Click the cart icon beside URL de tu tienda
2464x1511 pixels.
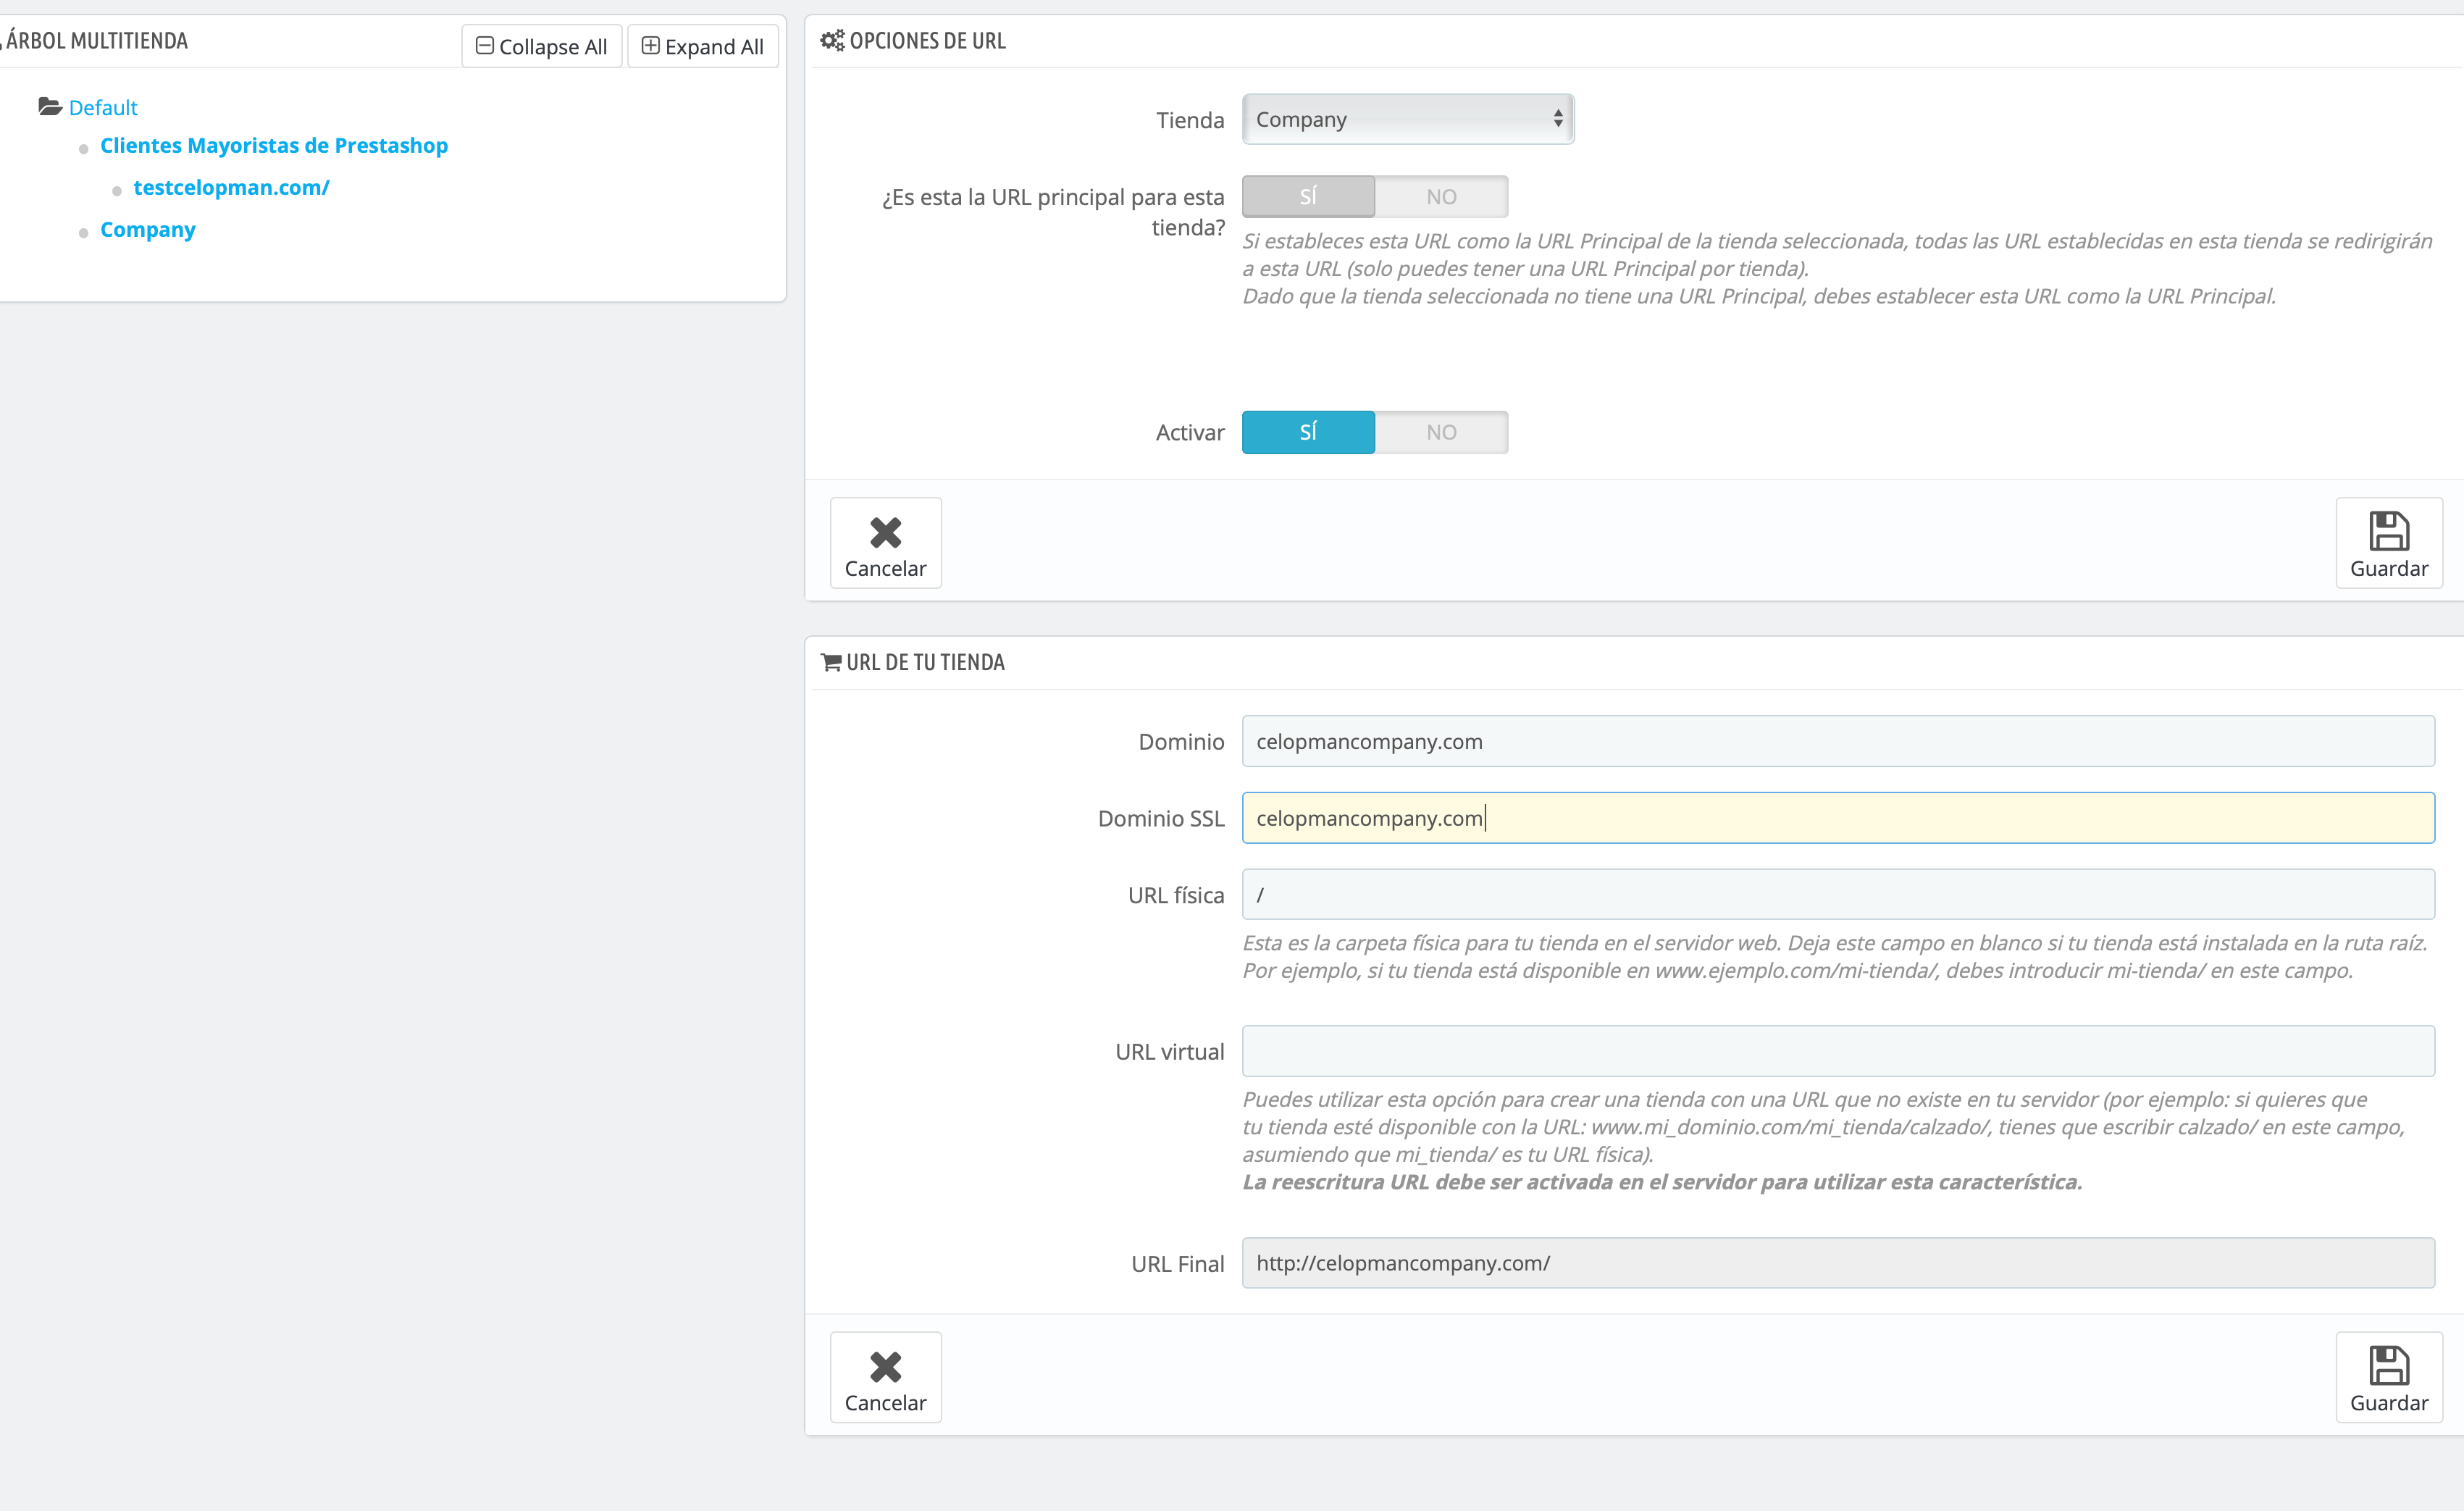[x=831, y=662]
